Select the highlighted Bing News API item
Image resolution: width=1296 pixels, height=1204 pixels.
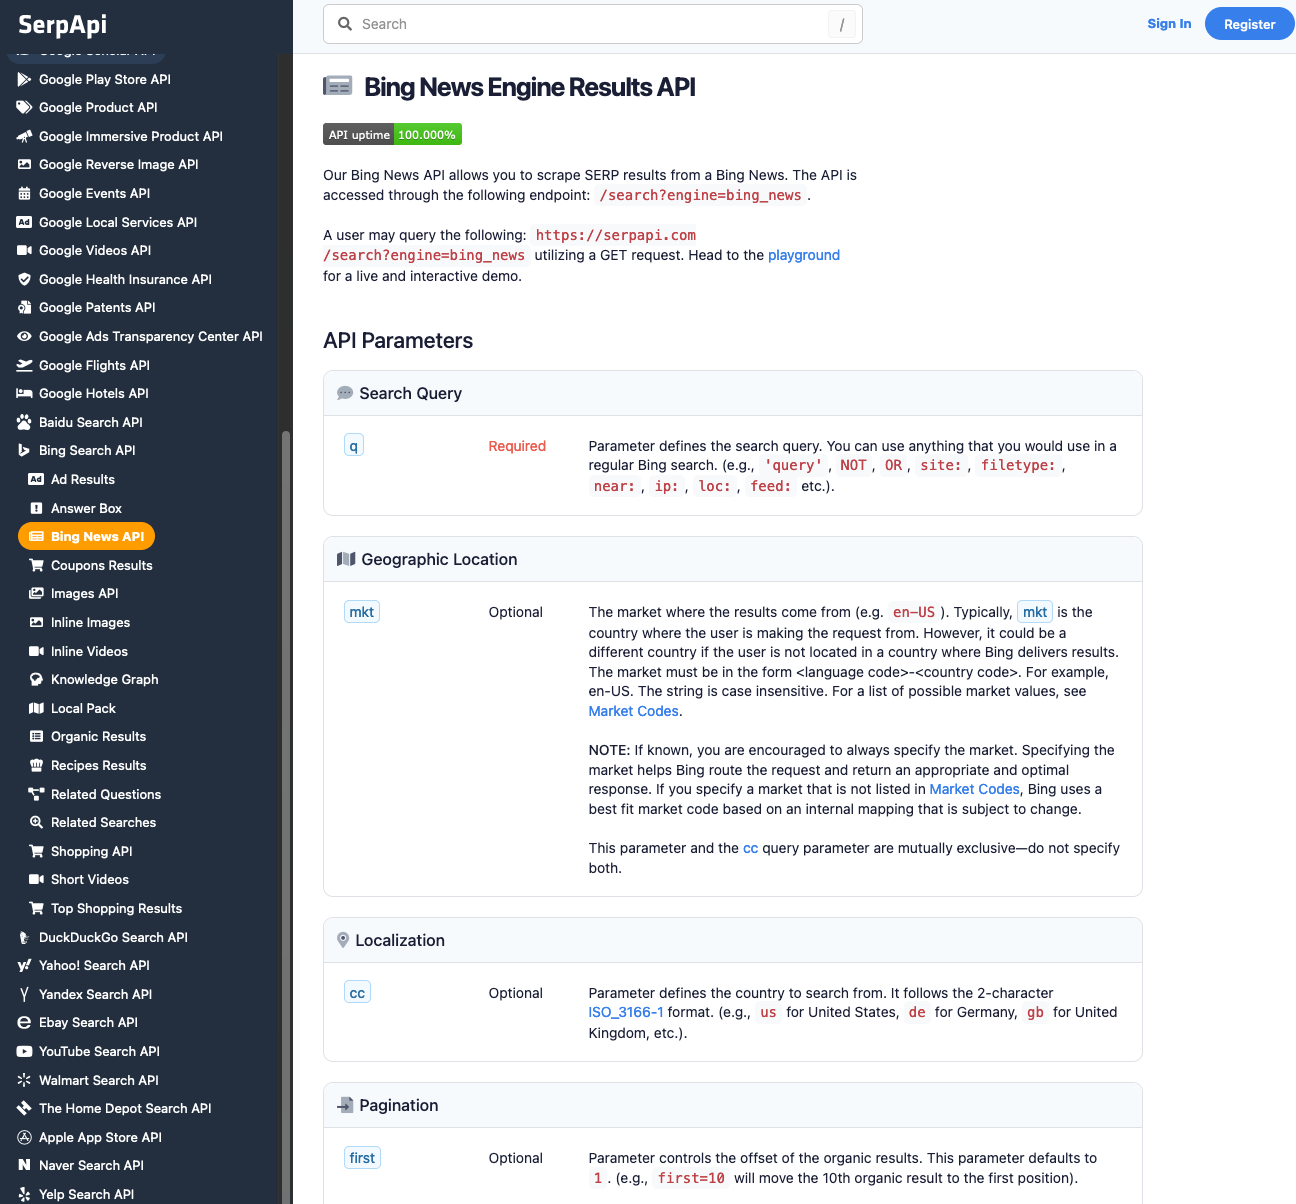(x=87, y=536)
